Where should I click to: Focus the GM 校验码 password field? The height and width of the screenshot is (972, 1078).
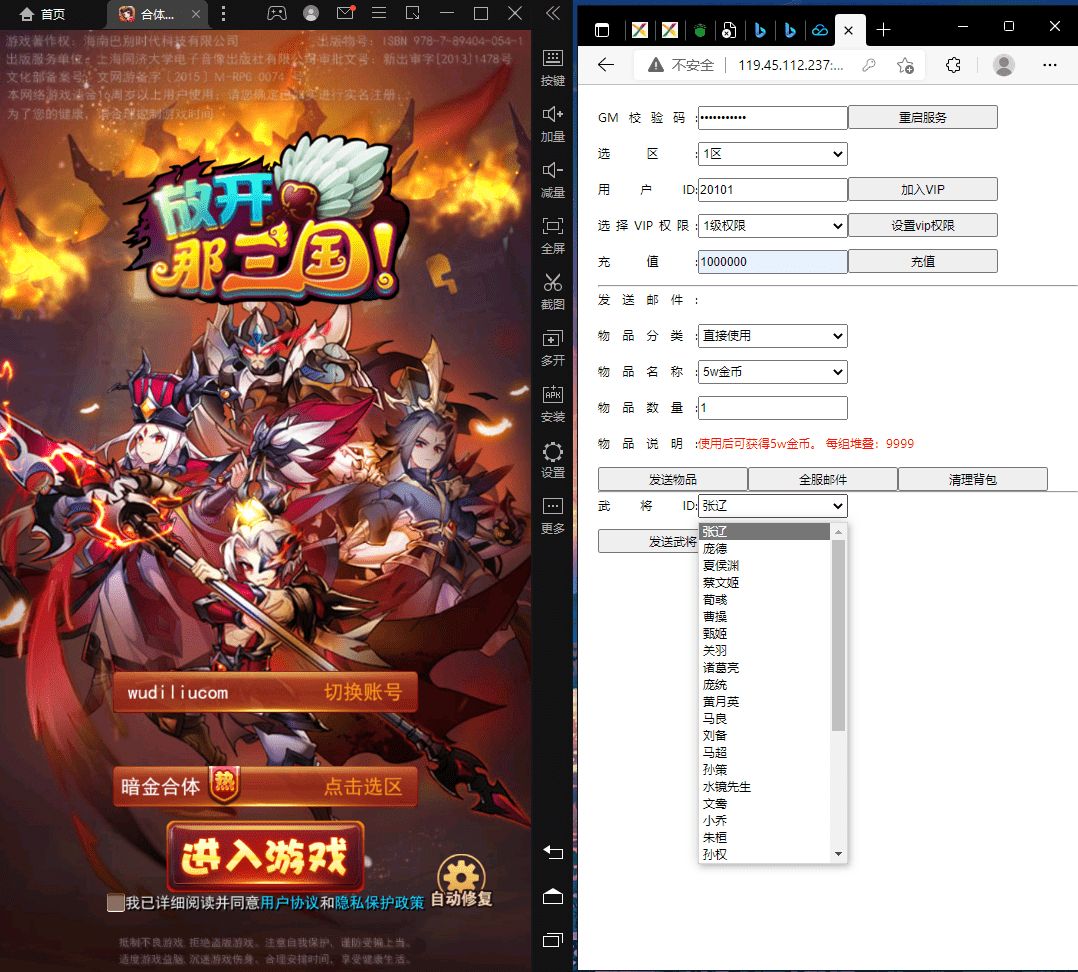click(772, 118)
